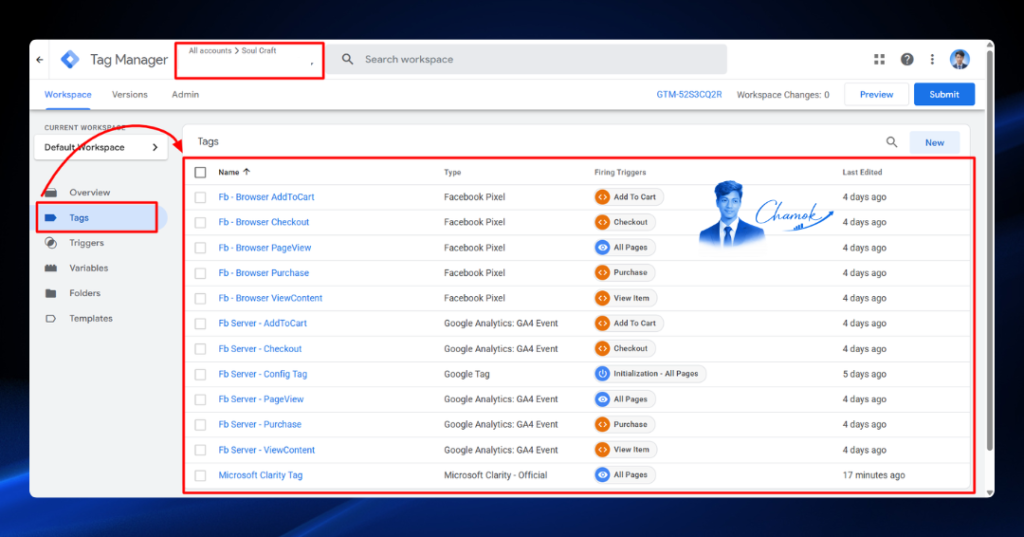1024x537 pixels.
Task: Check the box for Fb - Browser AddToCart
Action: coord(200,197)
